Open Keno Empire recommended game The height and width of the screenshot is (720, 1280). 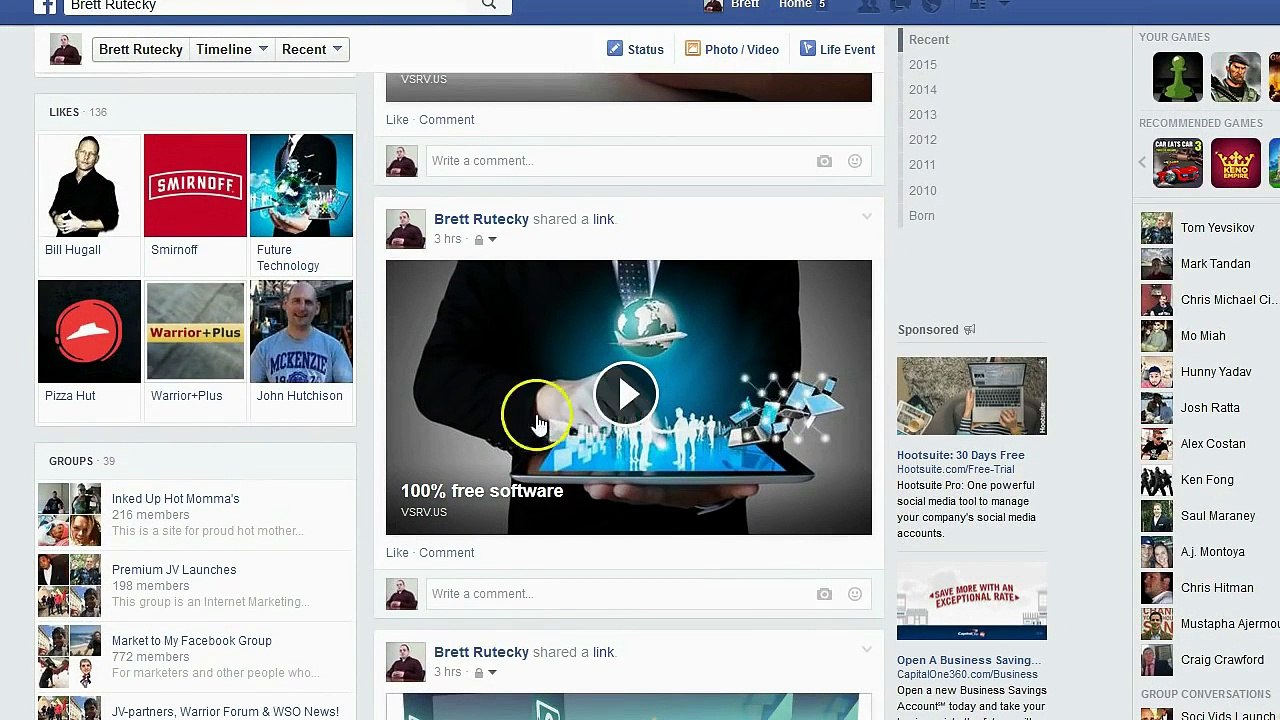(1236, 163)
